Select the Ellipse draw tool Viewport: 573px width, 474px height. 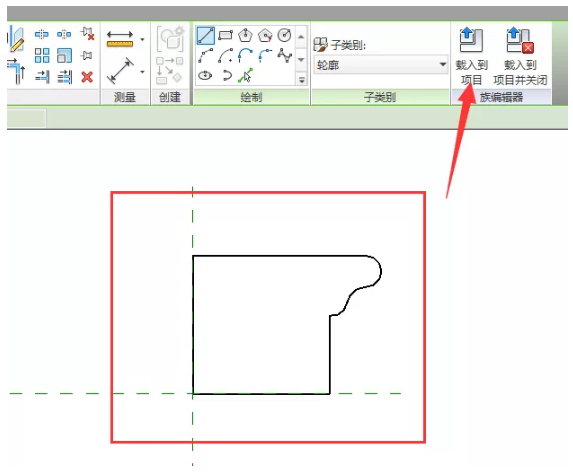point(205,76)
